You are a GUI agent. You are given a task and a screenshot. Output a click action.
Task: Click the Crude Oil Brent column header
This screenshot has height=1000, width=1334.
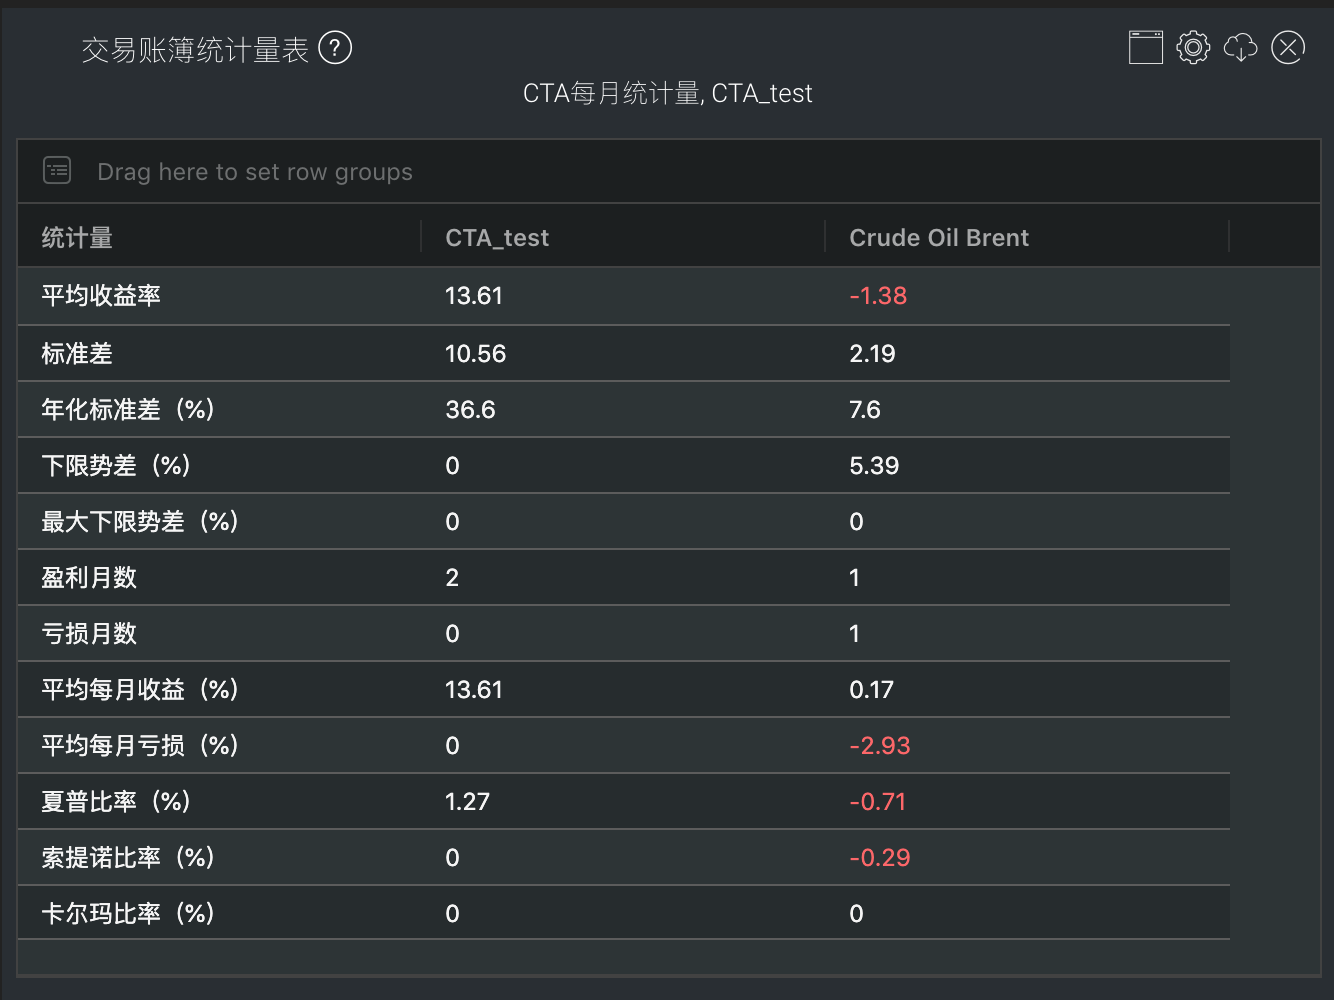pyautogui.click(x=938, y=238)
